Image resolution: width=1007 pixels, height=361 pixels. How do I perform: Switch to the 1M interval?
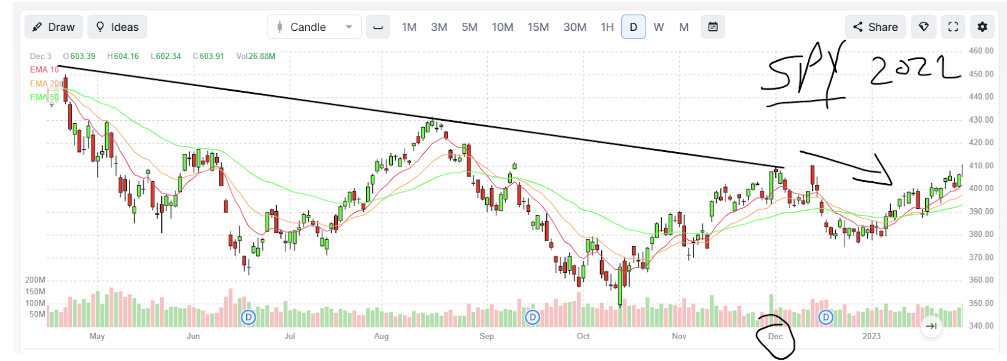coord(409,27)
